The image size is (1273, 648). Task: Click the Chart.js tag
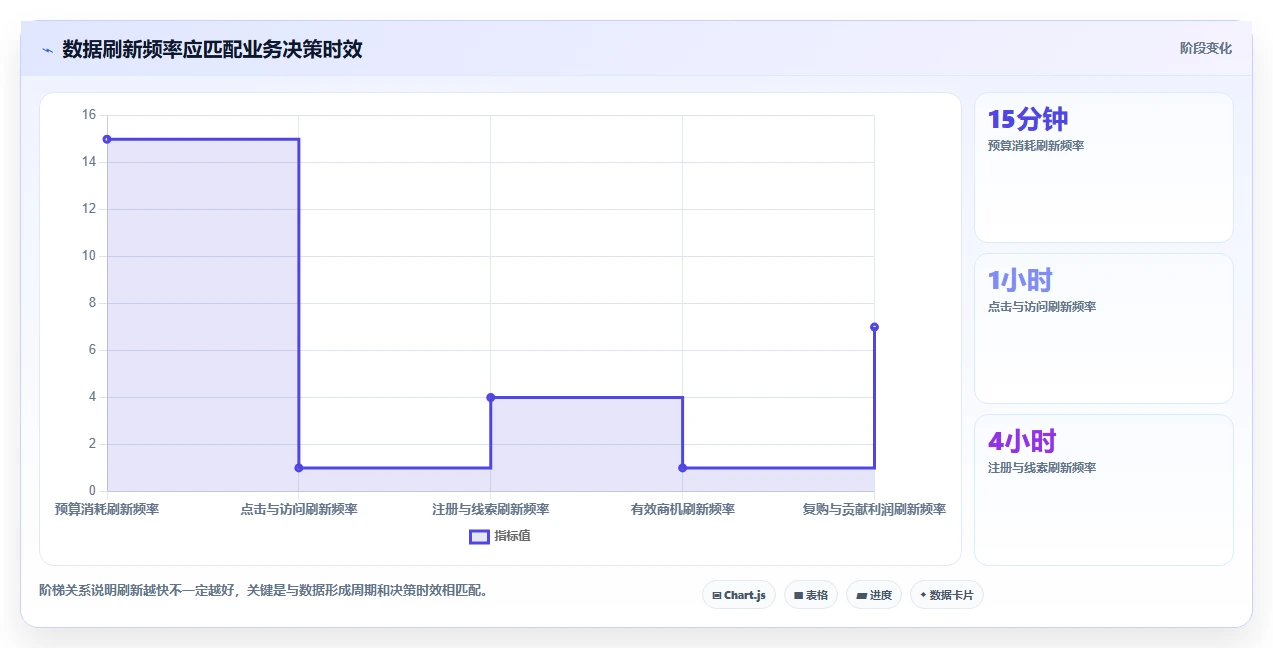point(739,595)
